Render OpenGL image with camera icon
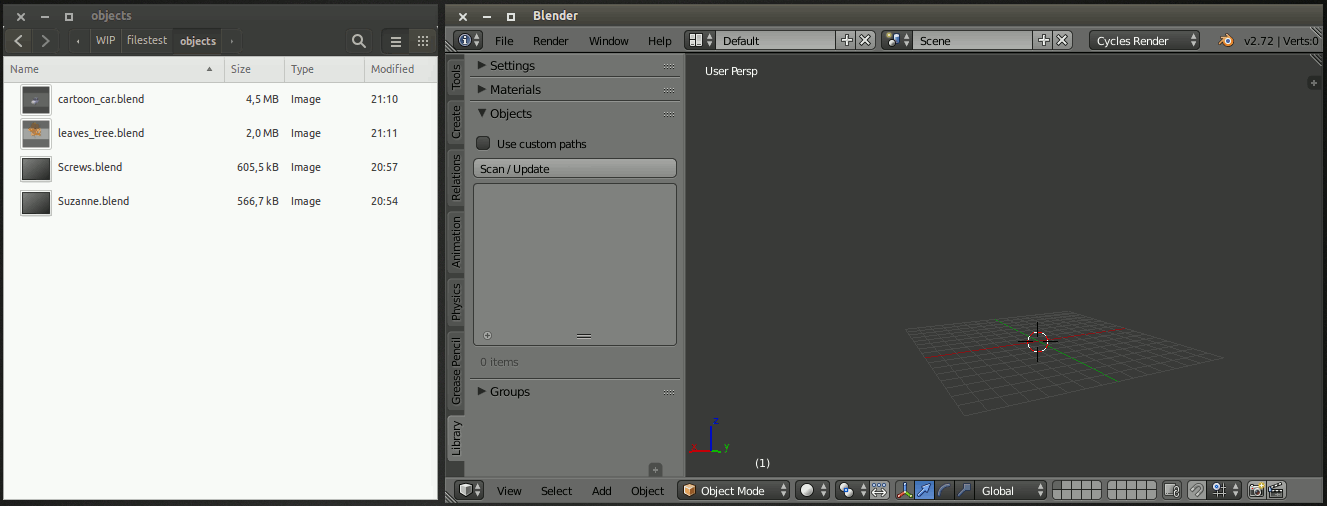Viewport: 1327px width, 506px height. [x=1256, y=490]
